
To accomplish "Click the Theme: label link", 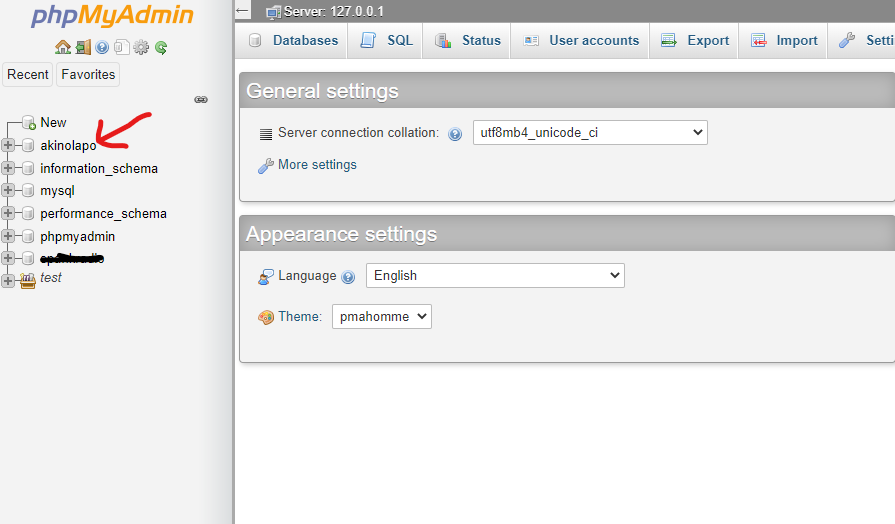I will click(300, 317).
